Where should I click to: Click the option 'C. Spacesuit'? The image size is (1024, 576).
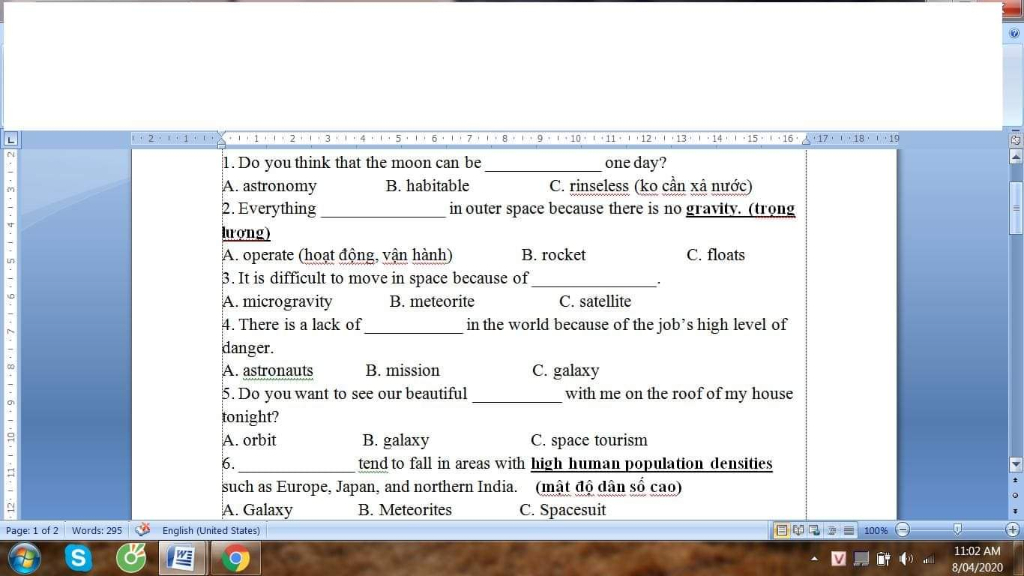pos(562,510)
